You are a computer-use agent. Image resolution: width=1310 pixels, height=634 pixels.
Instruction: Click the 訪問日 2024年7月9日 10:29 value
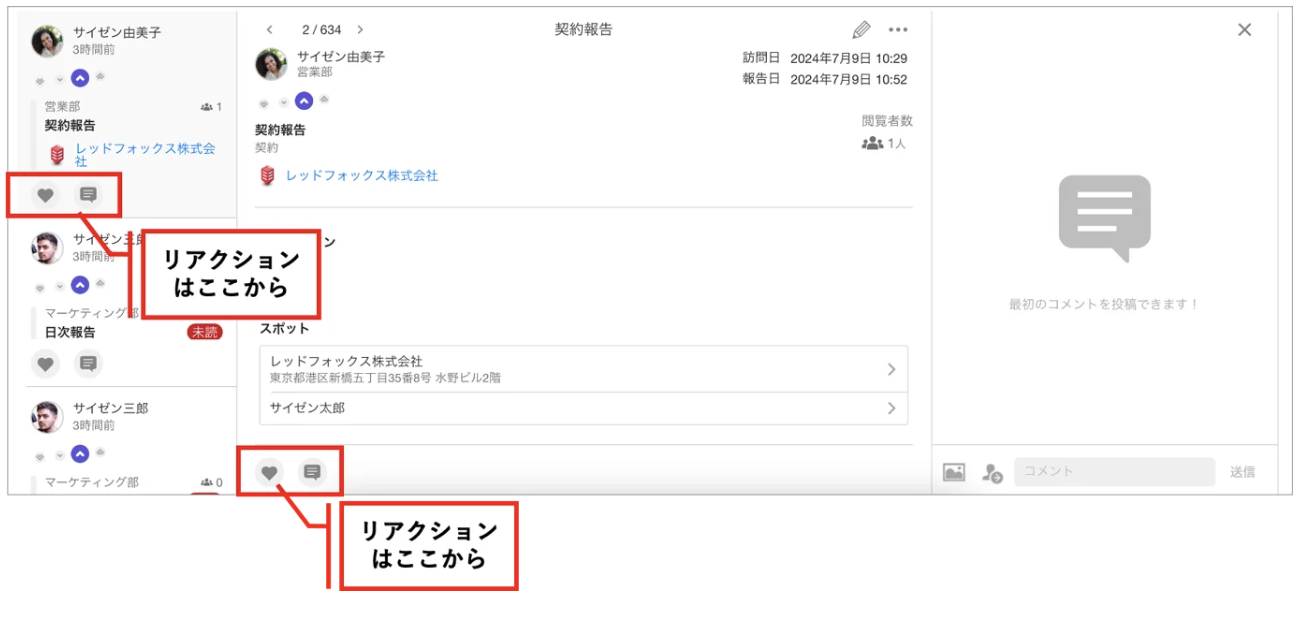849,58
